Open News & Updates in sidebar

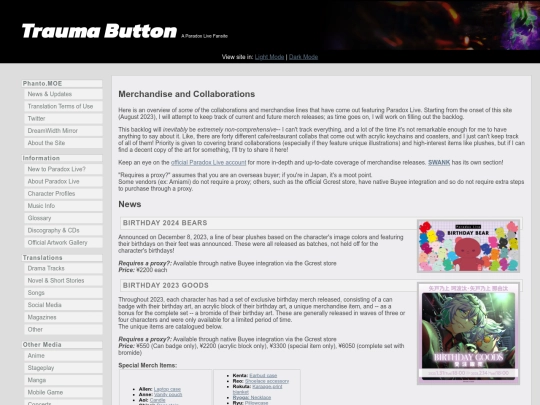pyautogui.click(x=63, y=94)
